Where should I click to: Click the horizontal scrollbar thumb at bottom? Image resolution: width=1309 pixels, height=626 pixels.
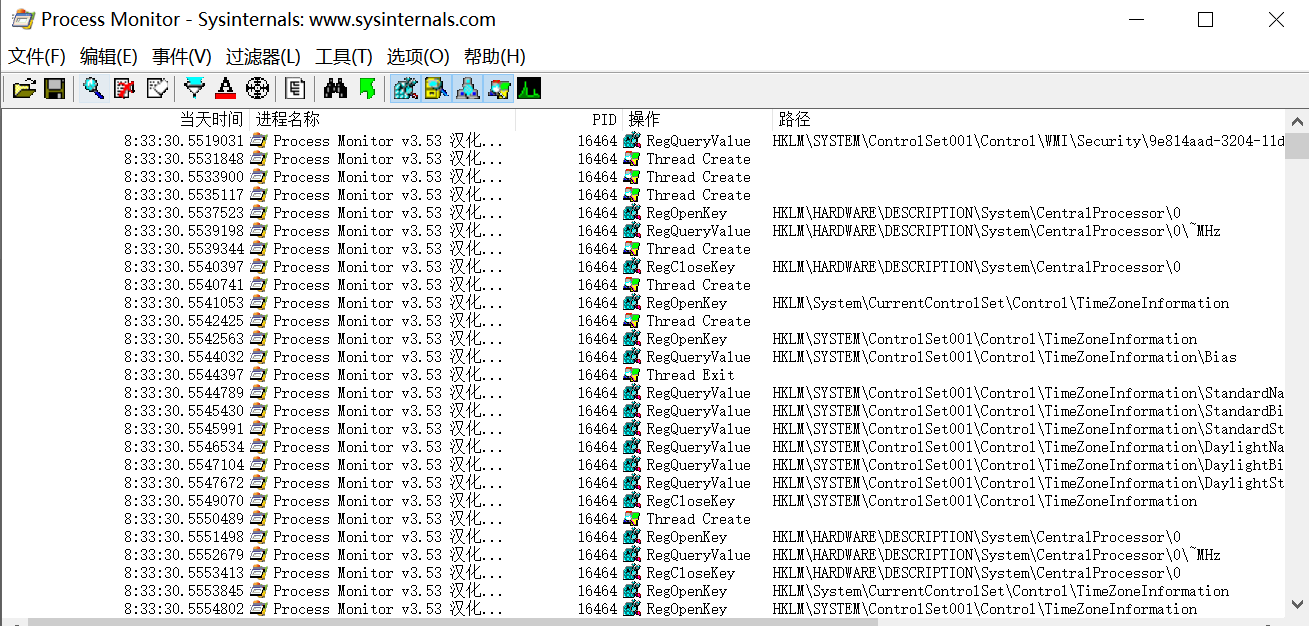453,621
